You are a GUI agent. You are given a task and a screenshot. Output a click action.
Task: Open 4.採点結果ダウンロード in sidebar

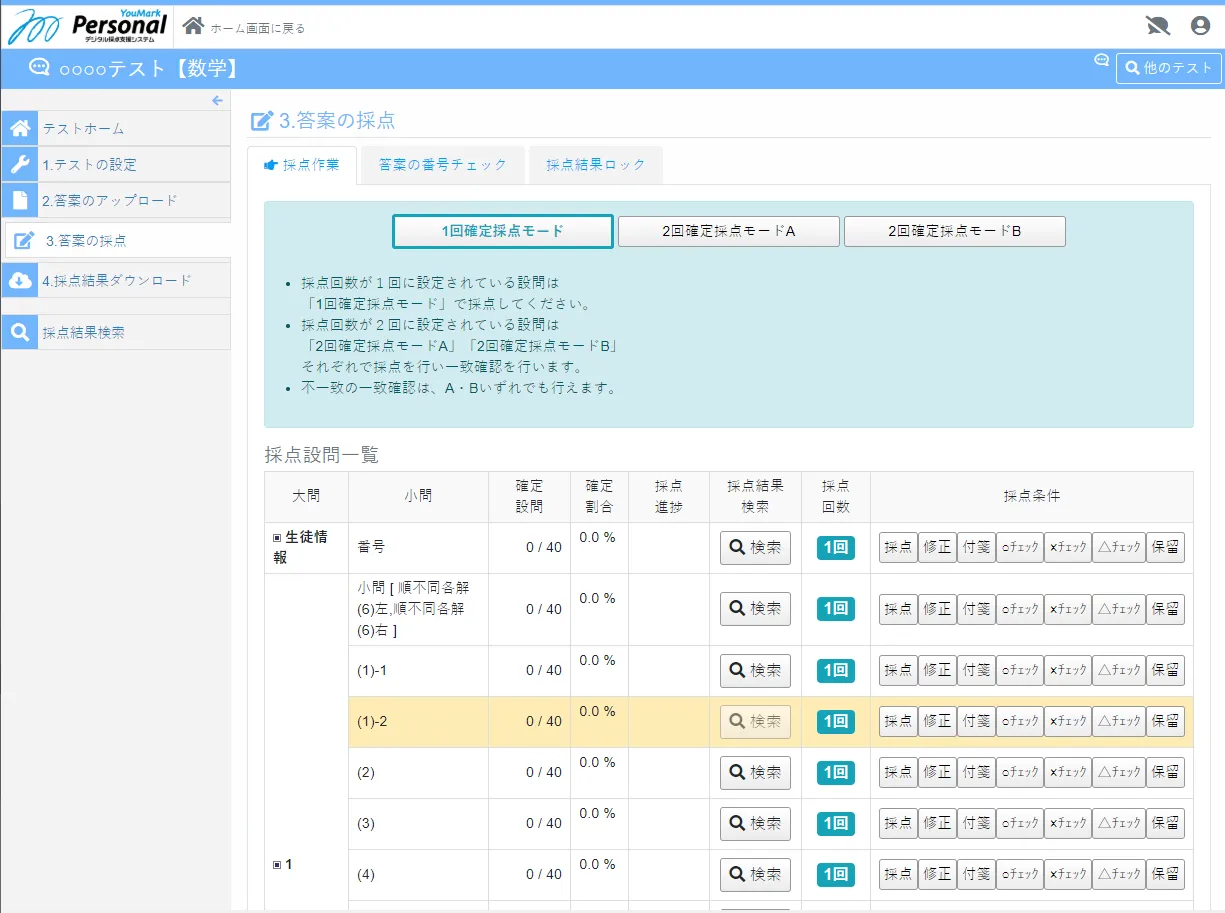click(115, 280)
